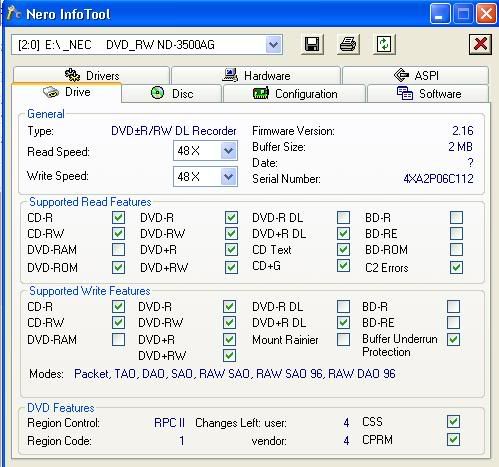Toggle the Buffer Underrun Protection checkbox

[x=454, y=340]
